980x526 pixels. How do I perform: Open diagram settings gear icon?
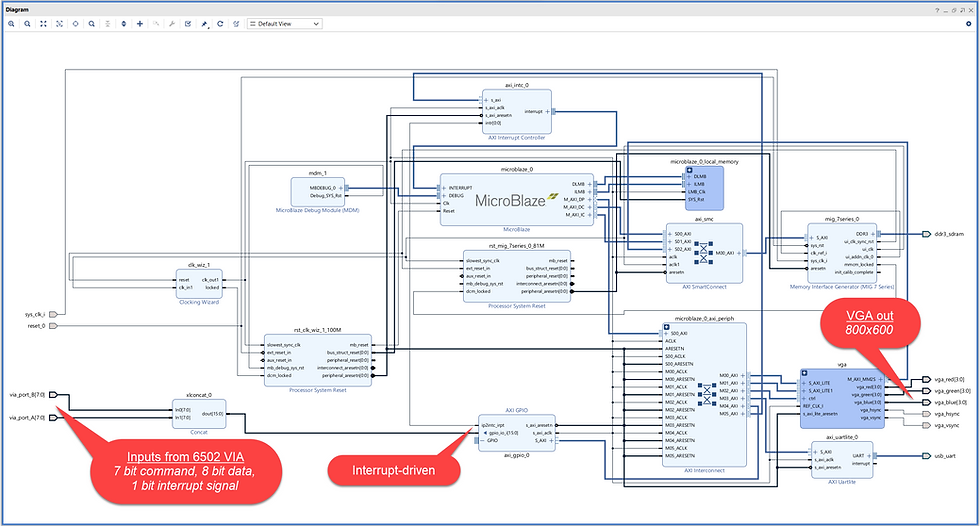[x=968, y=24]
